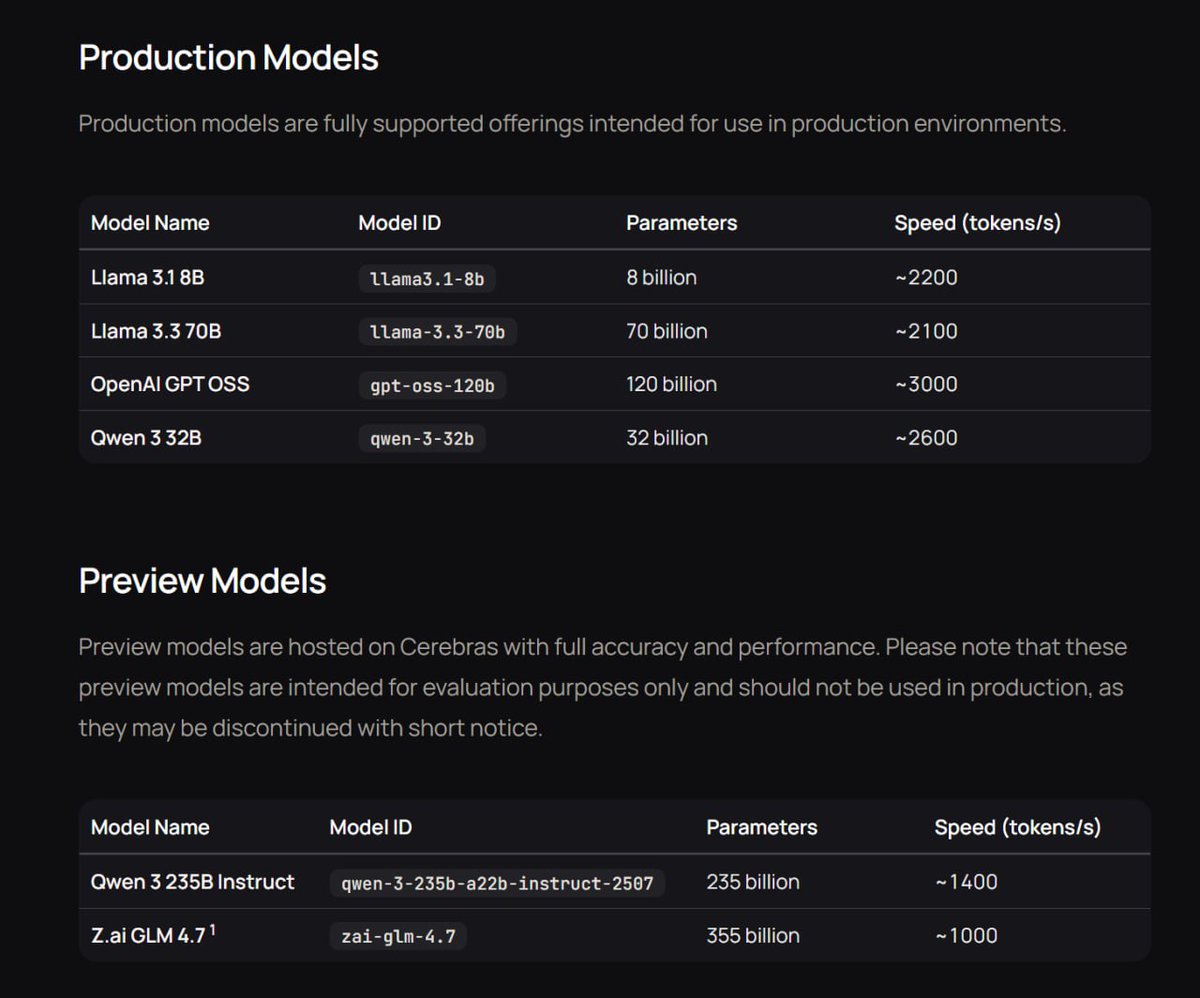
Task: Open footnote 1 next to Z.ai GLM 4.7
Action: tap(213, 930)
